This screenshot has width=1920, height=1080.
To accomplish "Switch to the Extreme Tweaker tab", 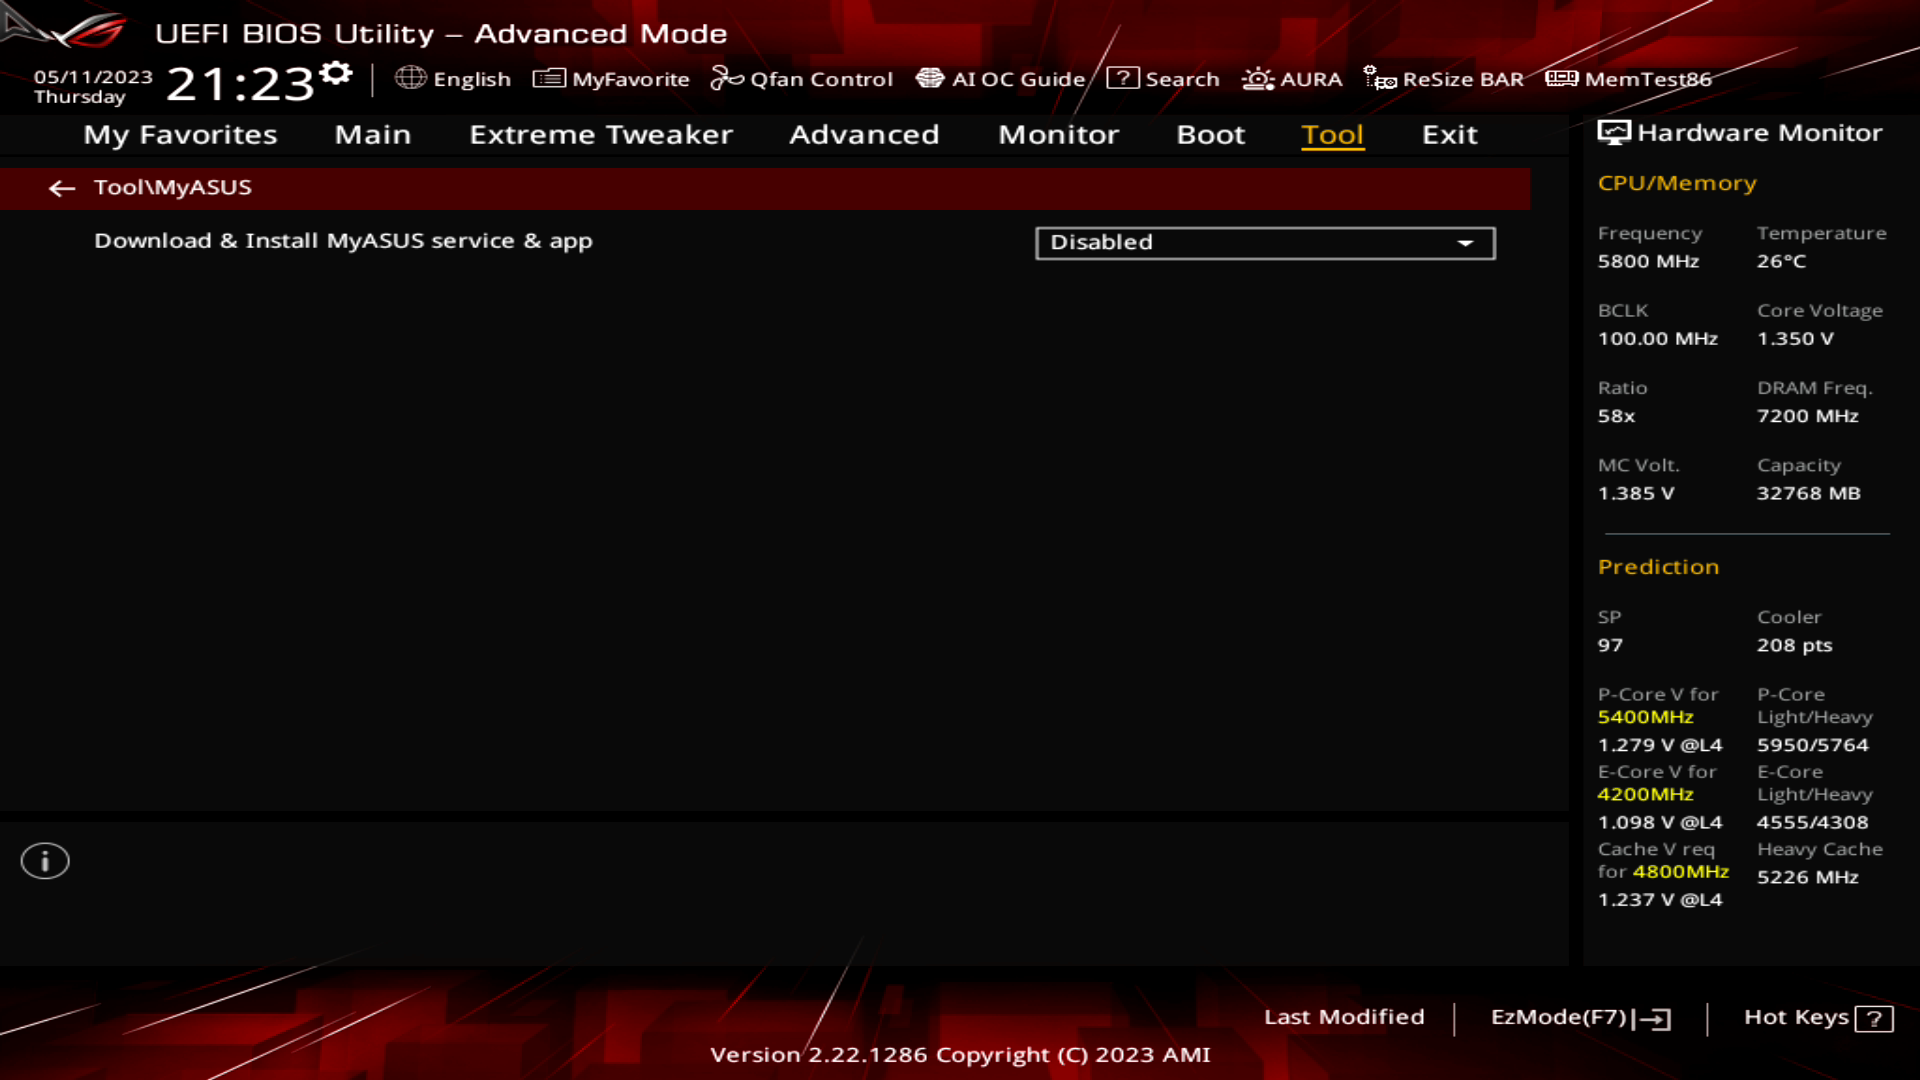I will (x=600, y=133).
